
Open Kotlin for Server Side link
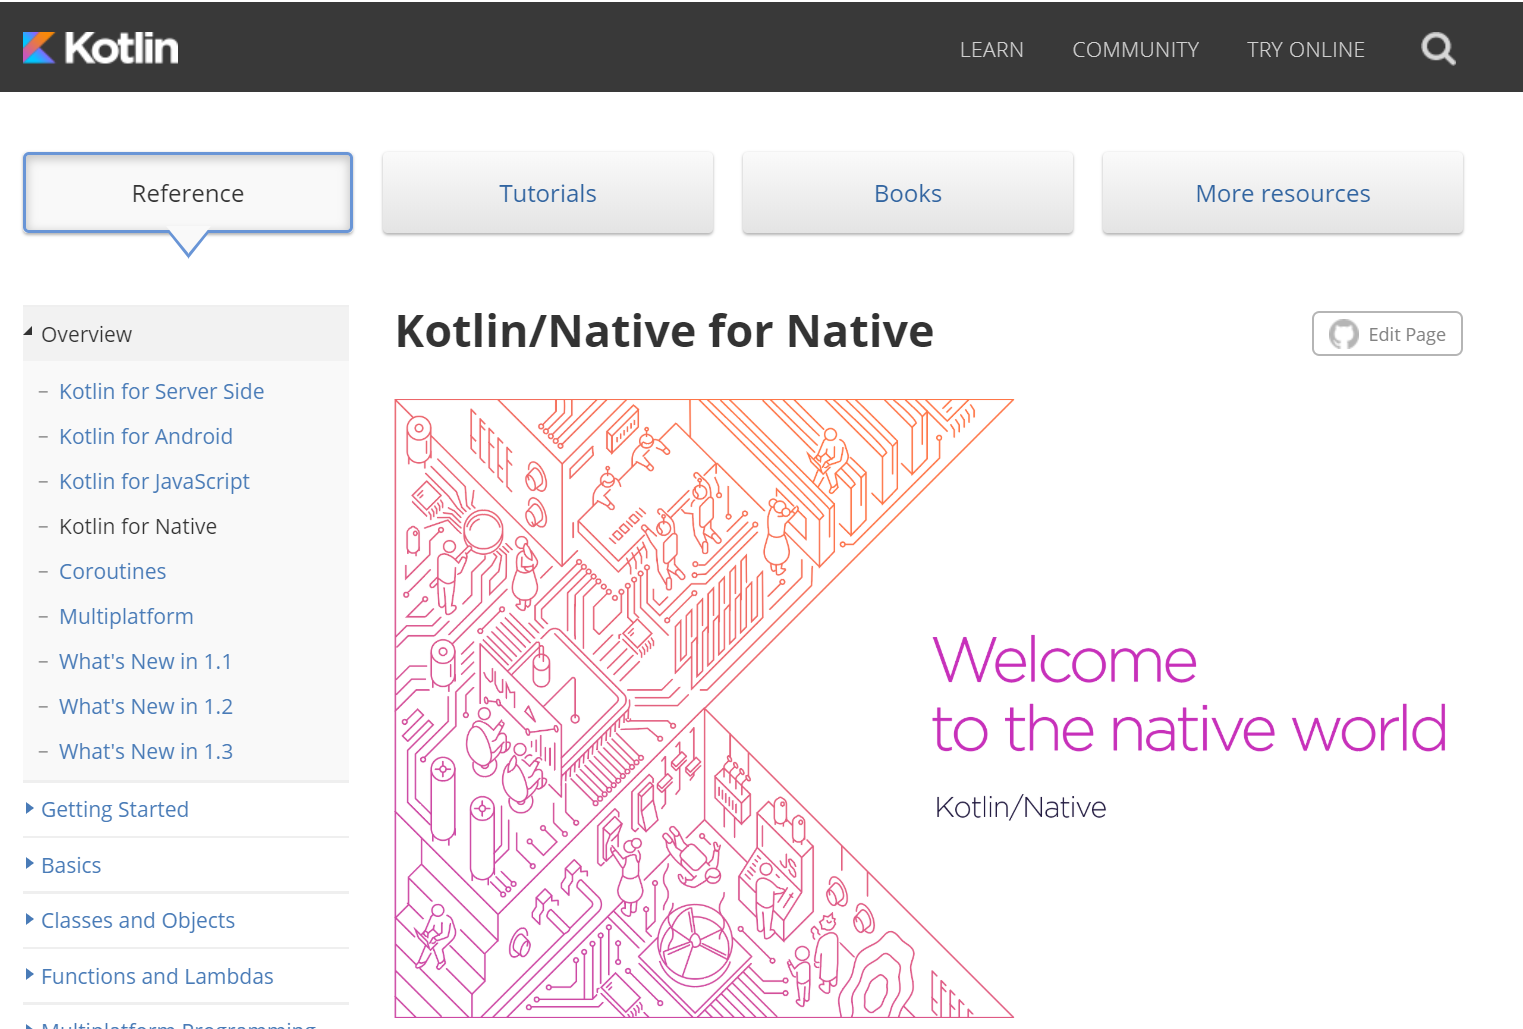click(161, 391)
